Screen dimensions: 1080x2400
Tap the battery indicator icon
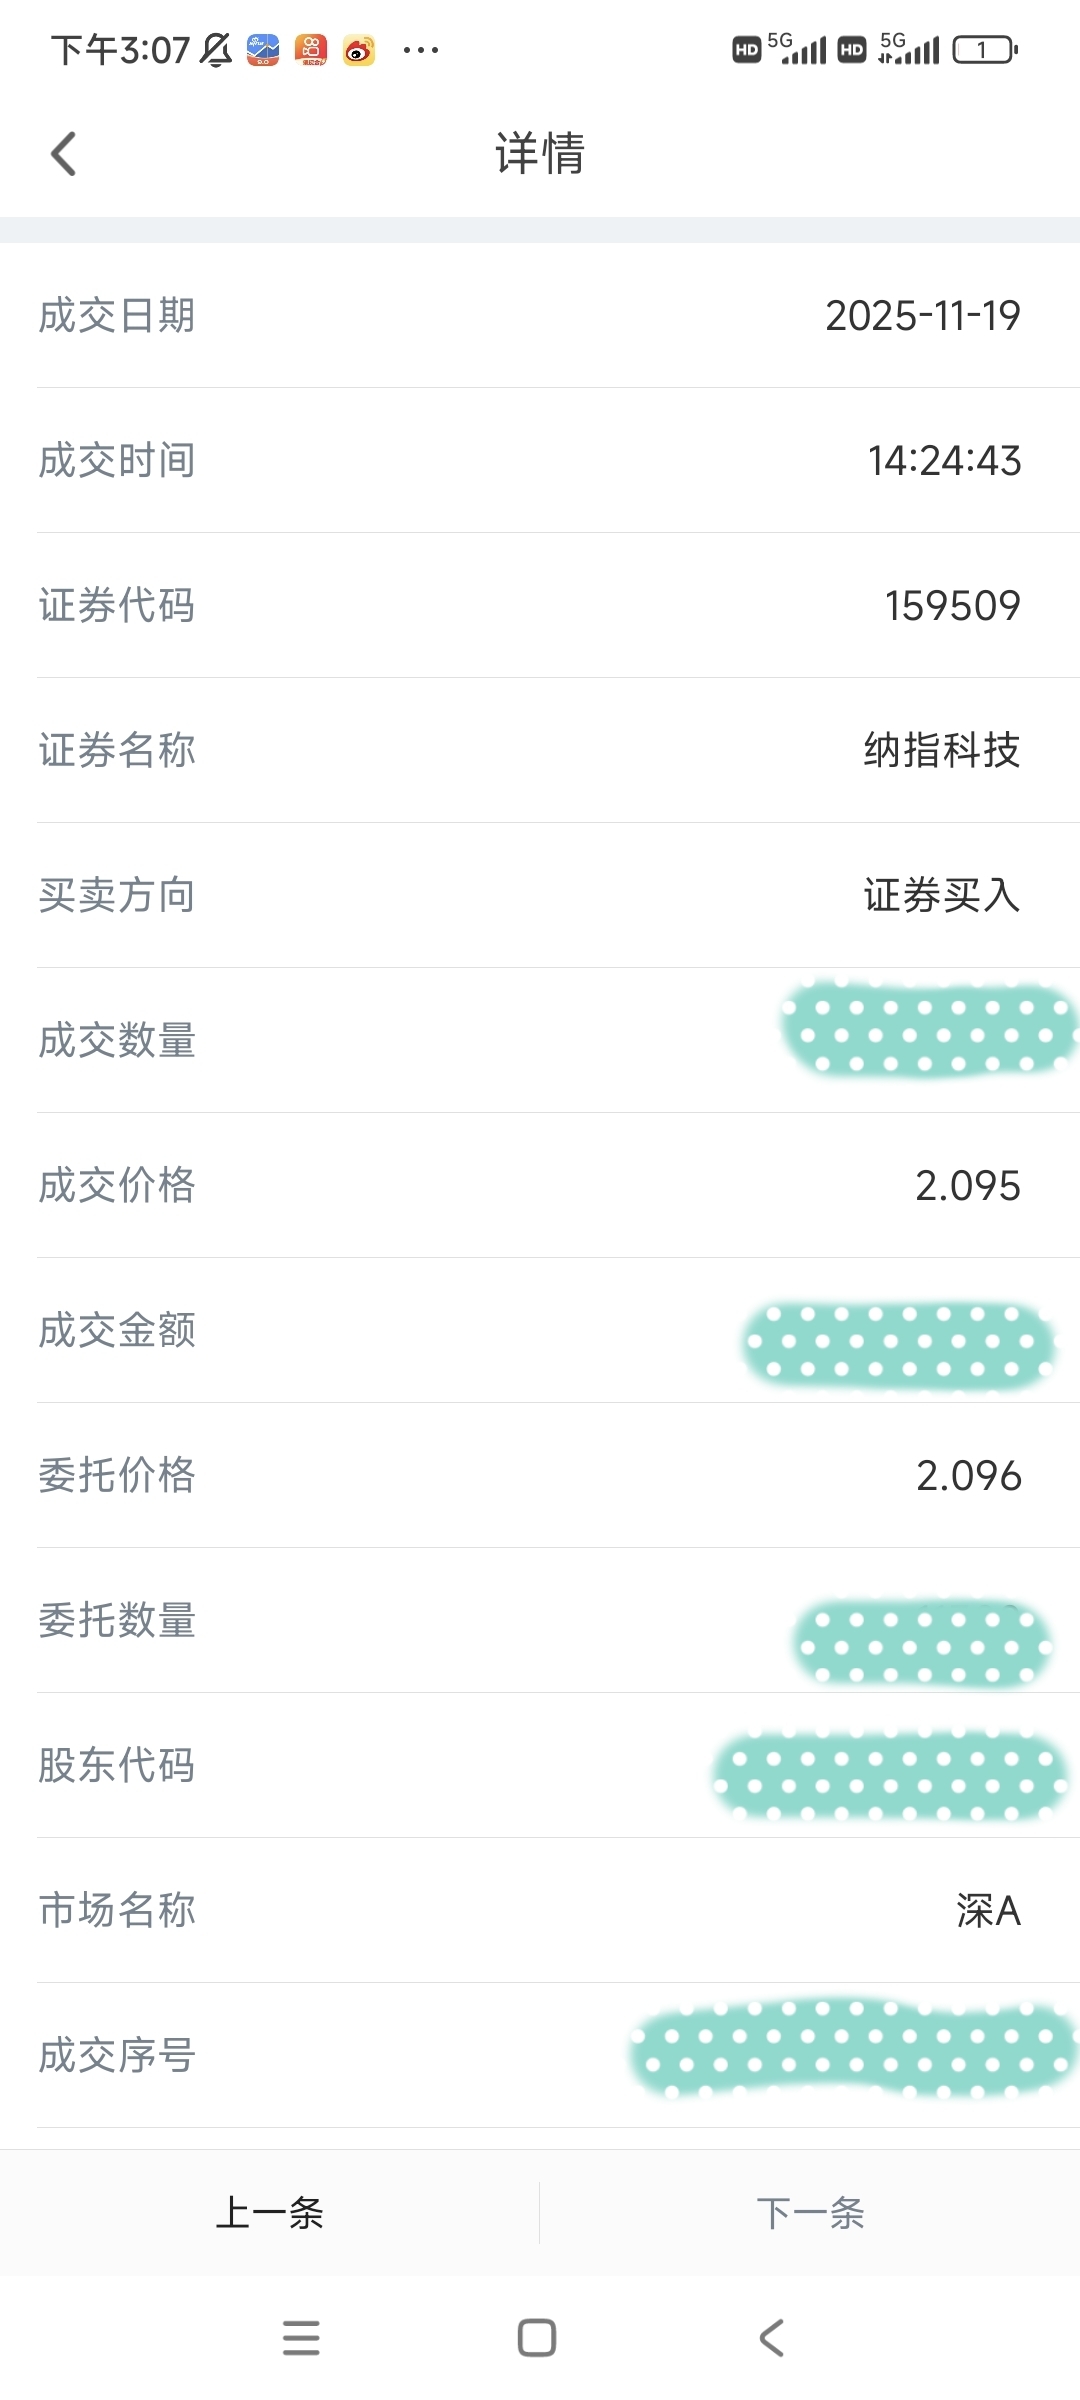[985, 50]
